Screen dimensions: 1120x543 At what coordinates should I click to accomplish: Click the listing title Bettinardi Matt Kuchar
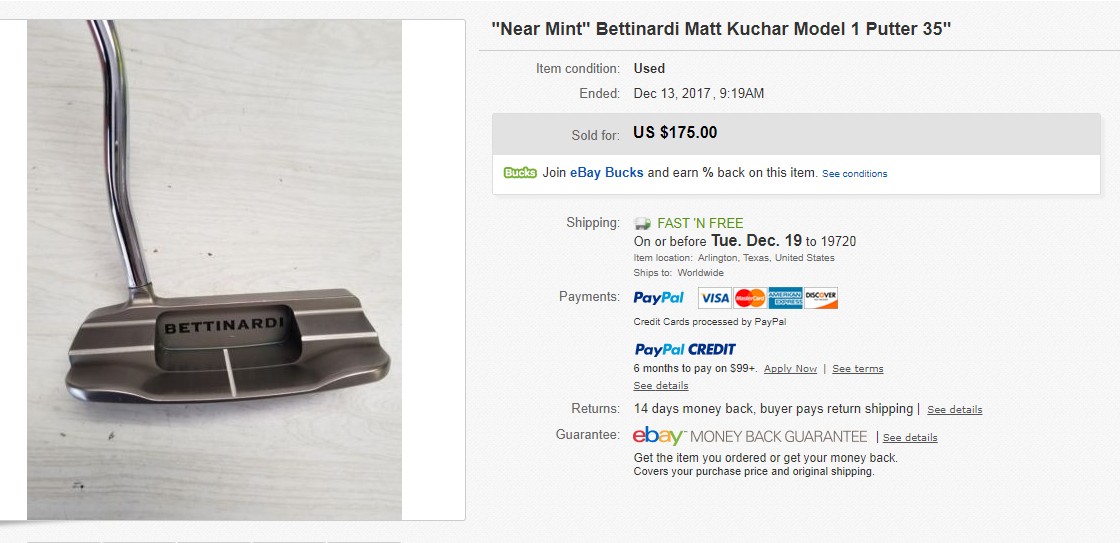(721, 29)
